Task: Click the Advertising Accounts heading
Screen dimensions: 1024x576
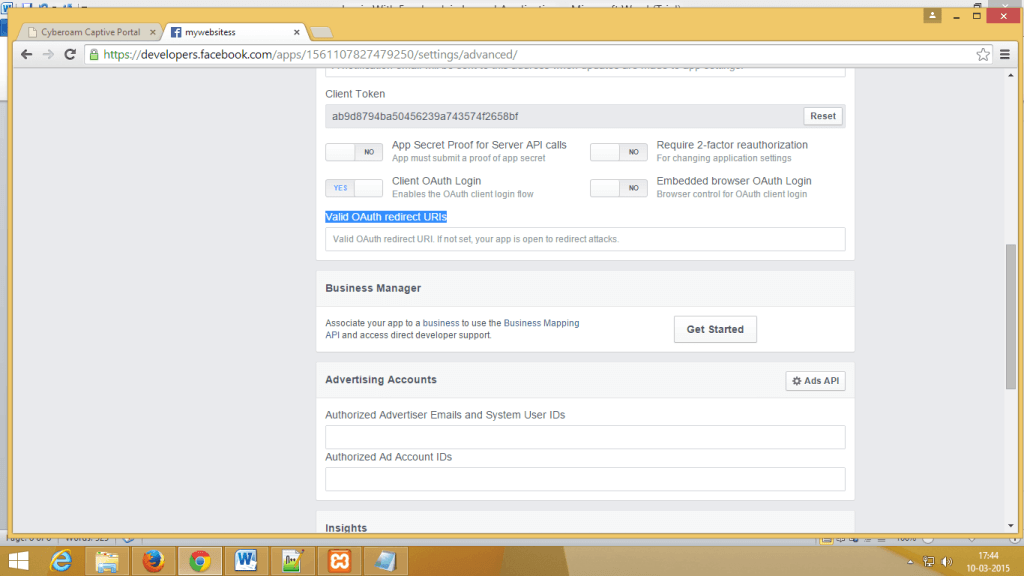Action: (x=381, y=379)
